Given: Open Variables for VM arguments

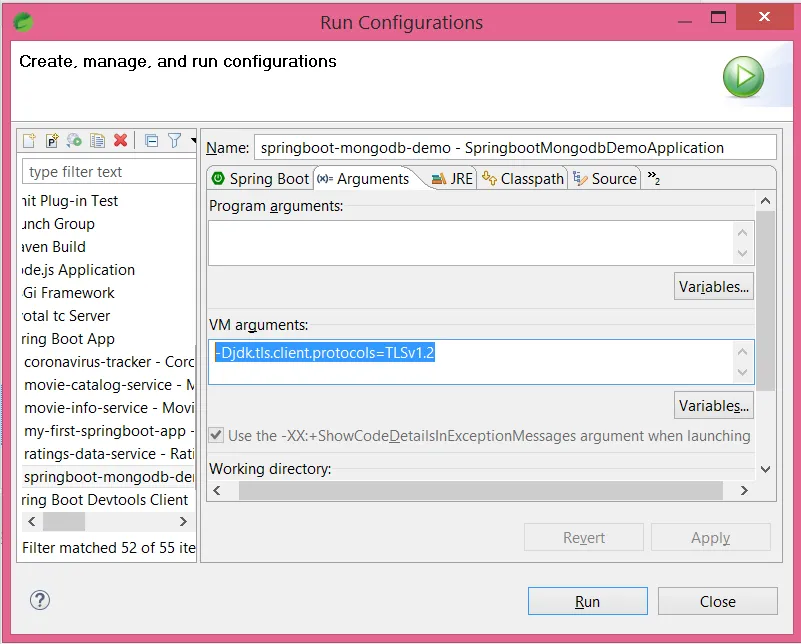Looking at the screenshot, I should click(714, 406).
